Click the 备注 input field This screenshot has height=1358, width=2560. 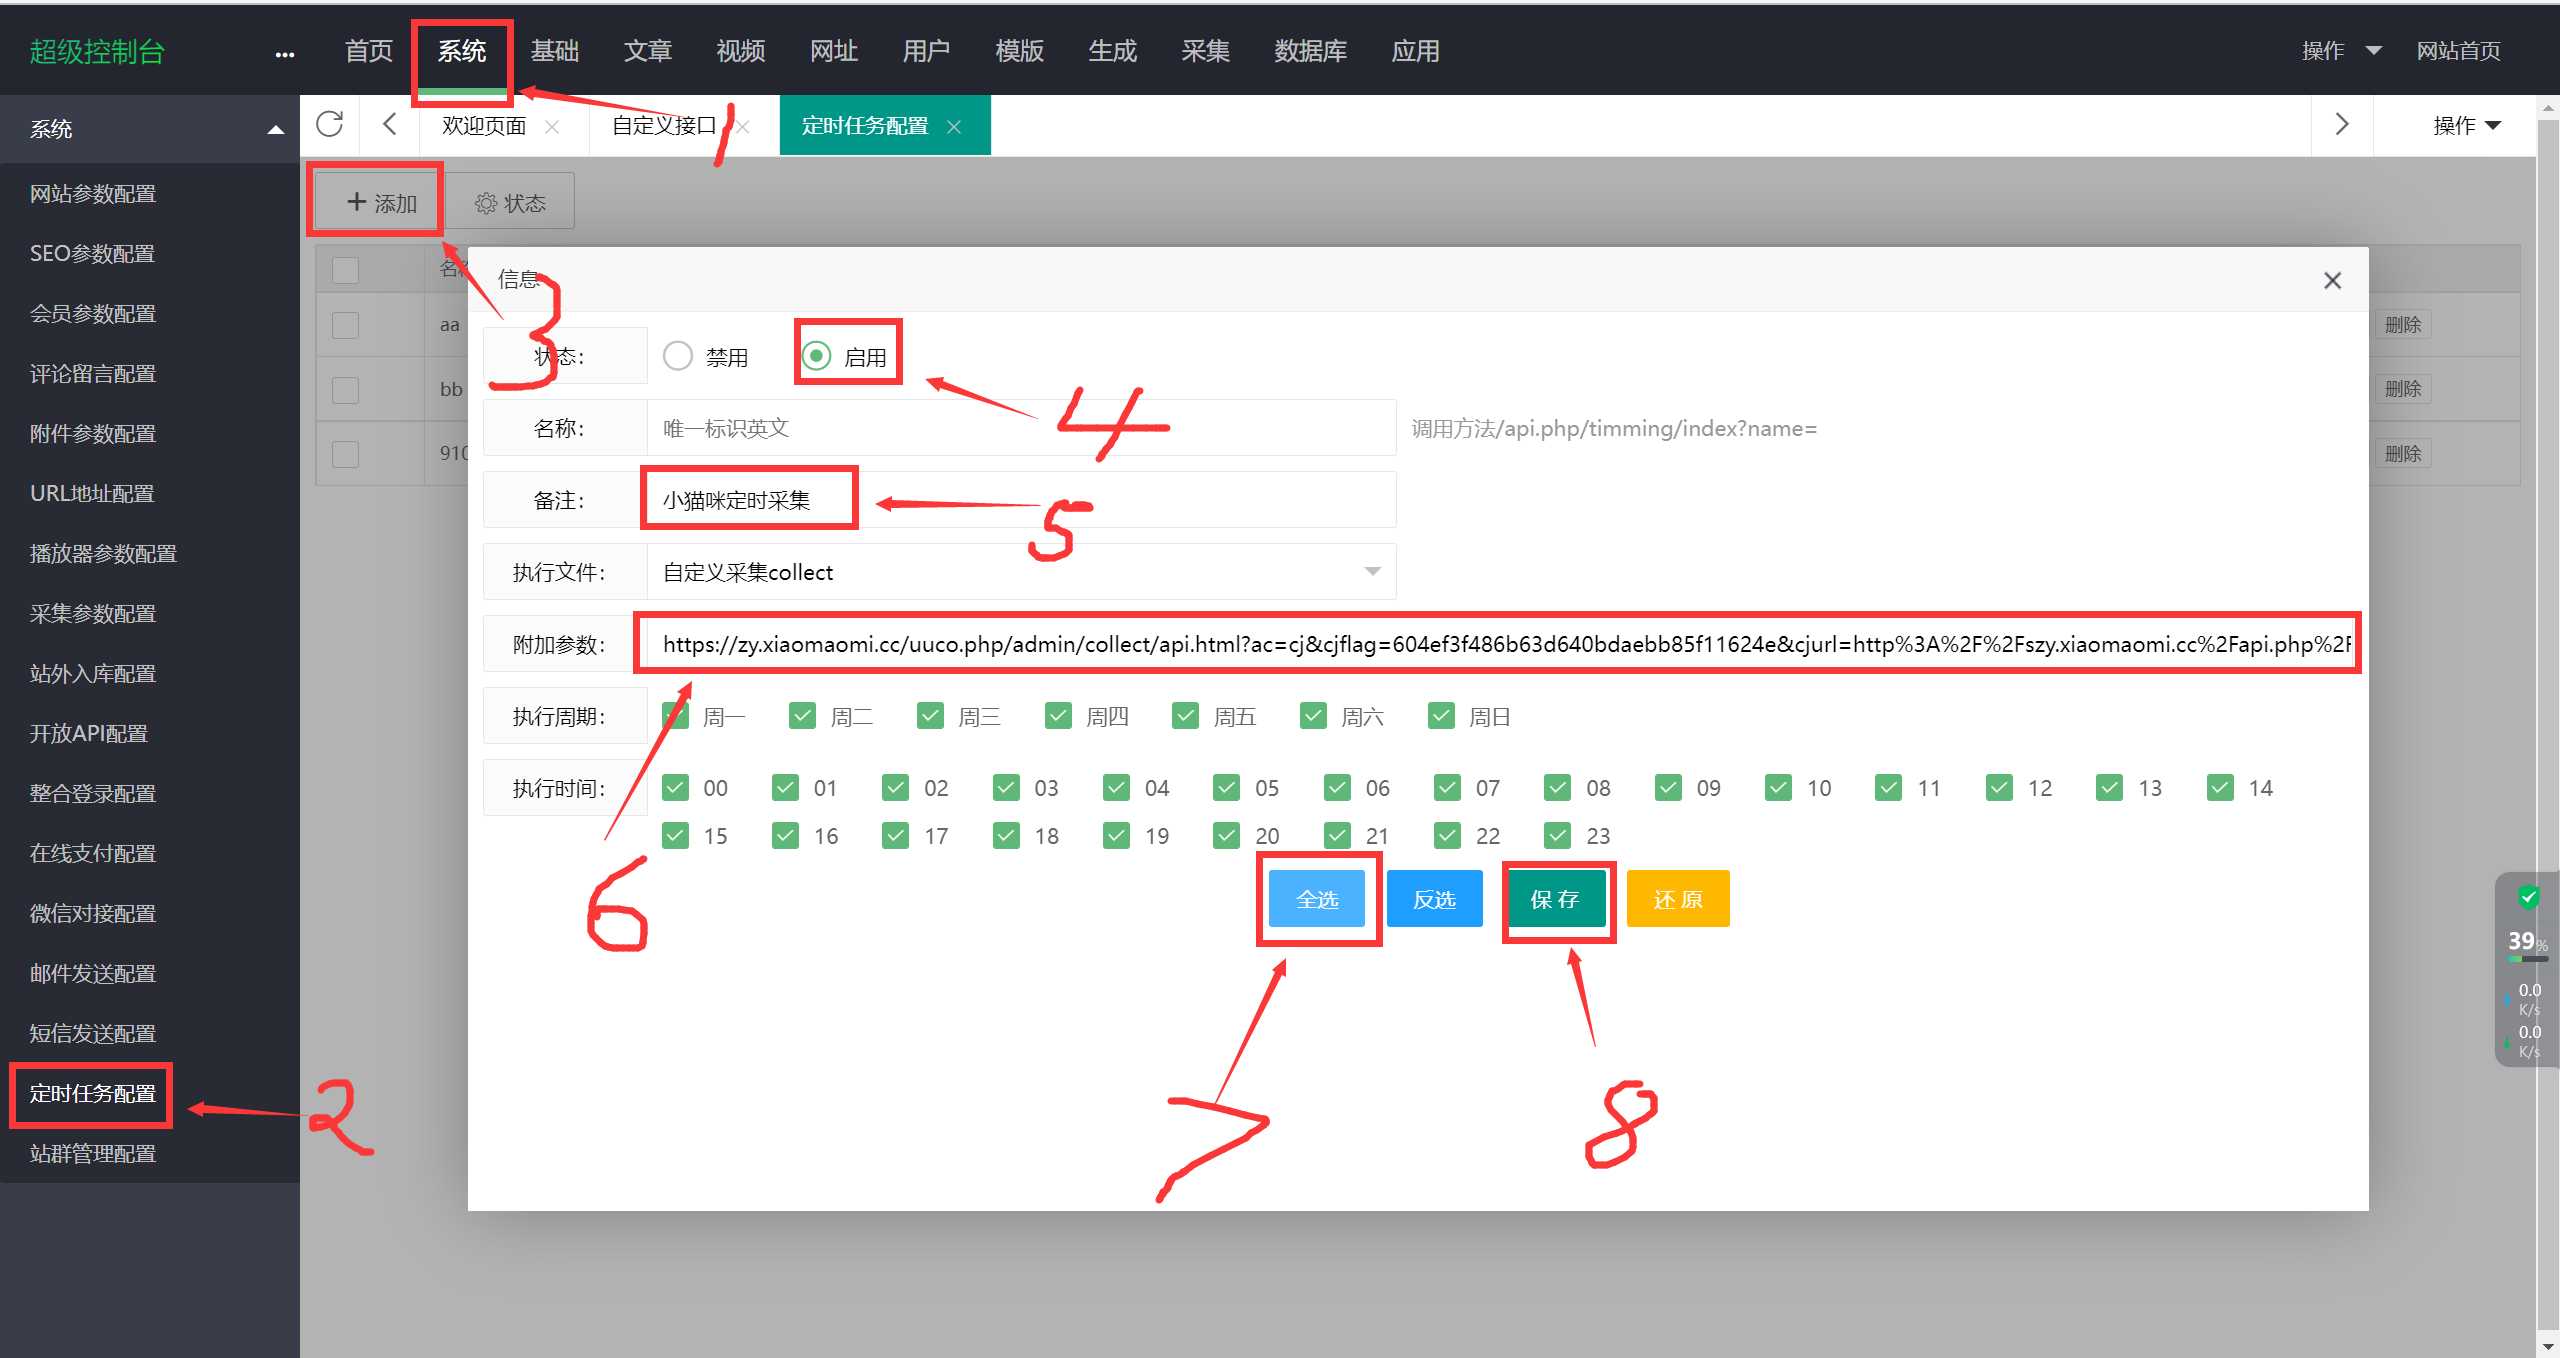[x=1021, y=500]
